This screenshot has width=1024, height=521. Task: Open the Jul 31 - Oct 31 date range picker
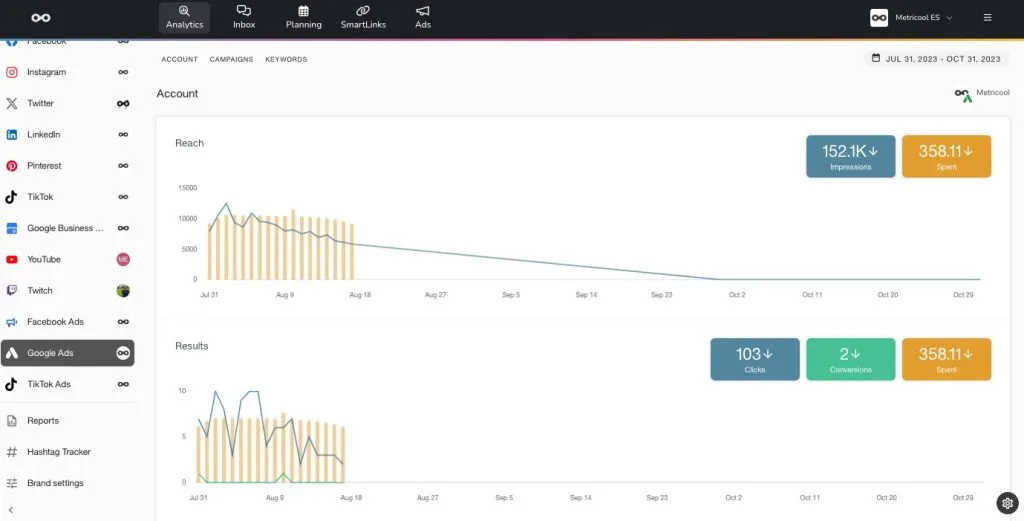point(936,59)
